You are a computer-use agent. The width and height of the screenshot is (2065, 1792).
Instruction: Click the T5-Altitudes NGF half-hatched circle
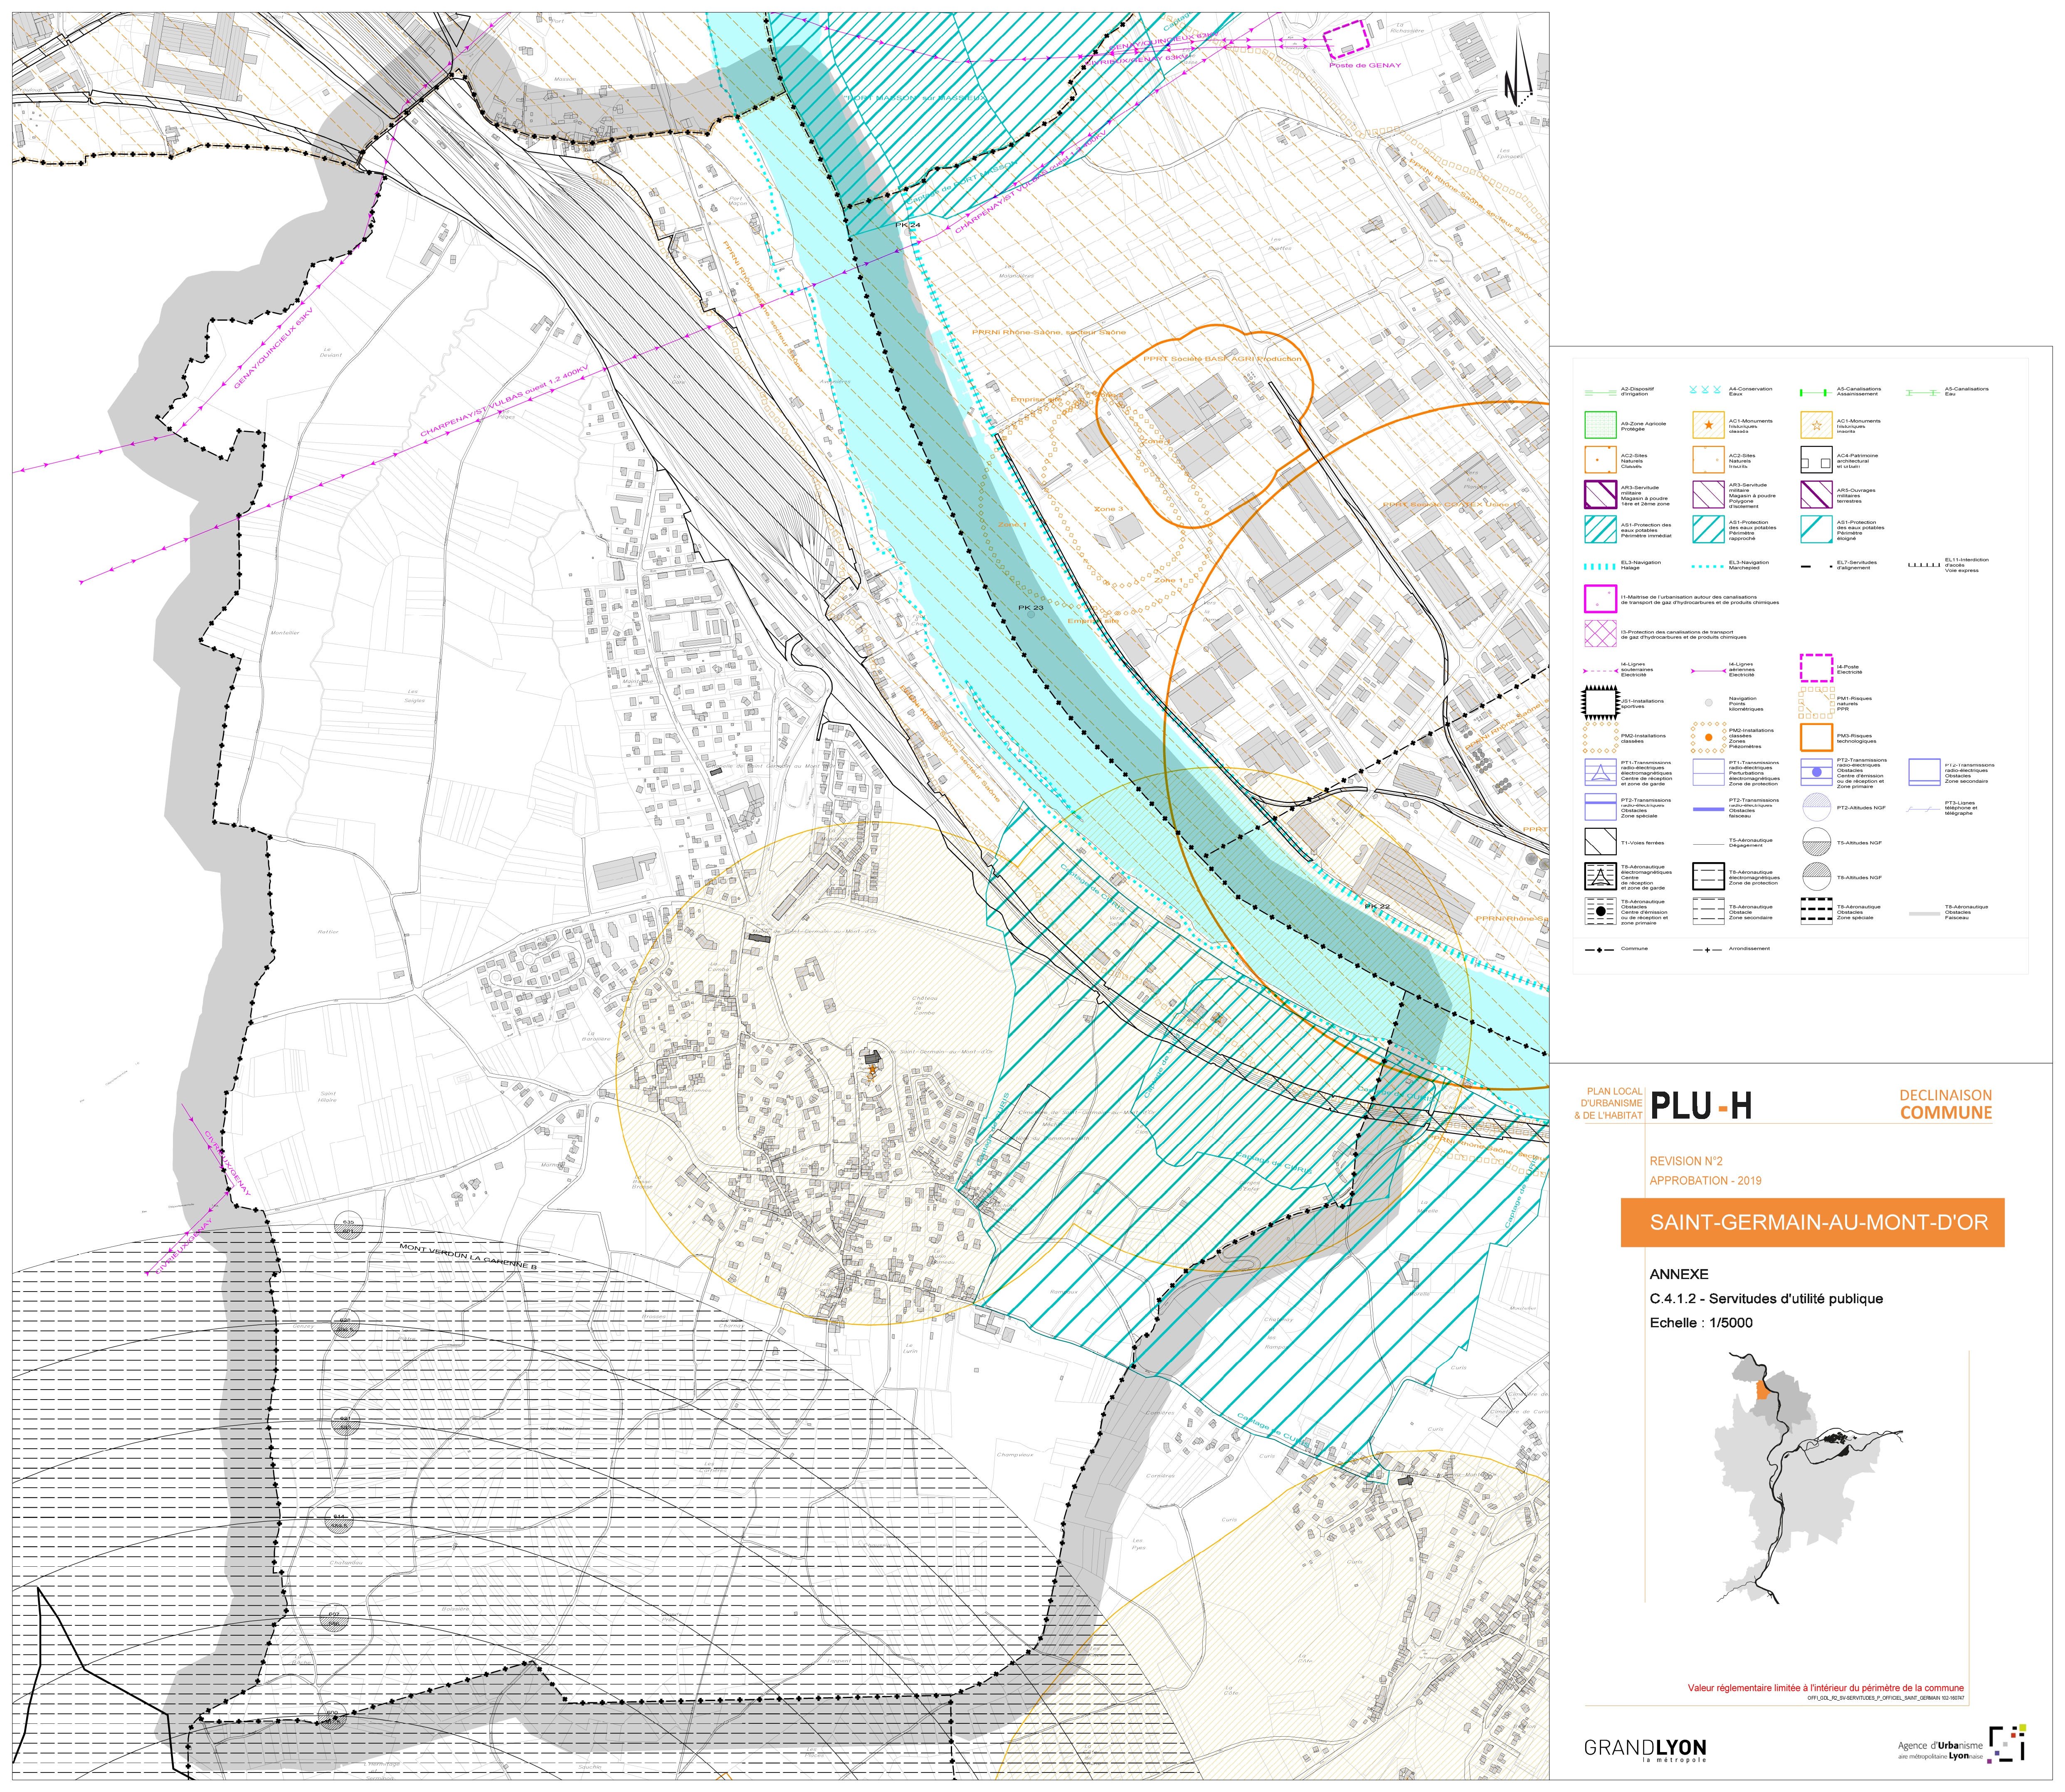coord(1816,843)
